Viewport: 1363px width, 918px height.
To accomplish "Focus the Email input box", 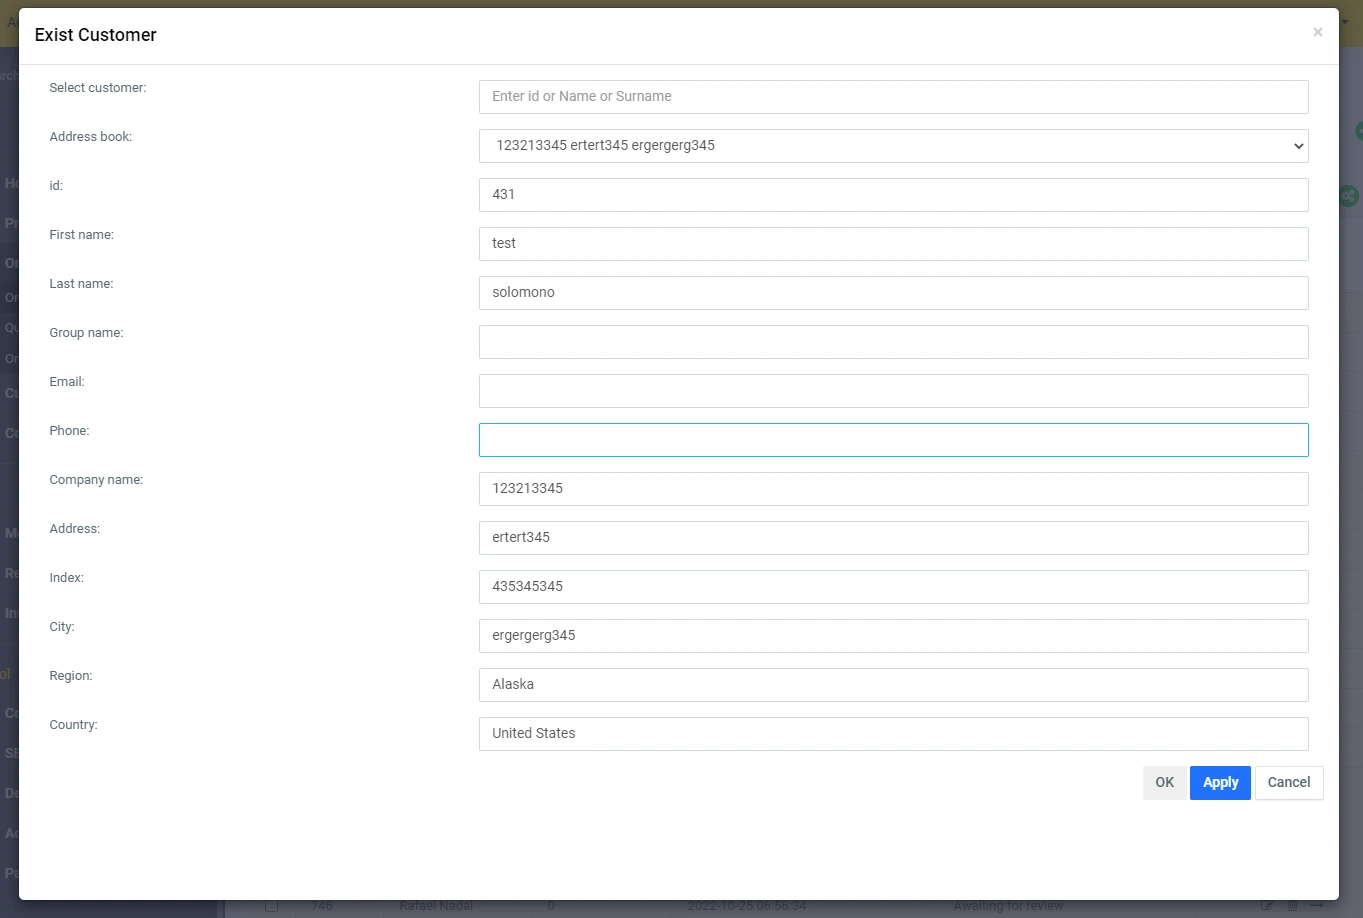I will 893,391.
